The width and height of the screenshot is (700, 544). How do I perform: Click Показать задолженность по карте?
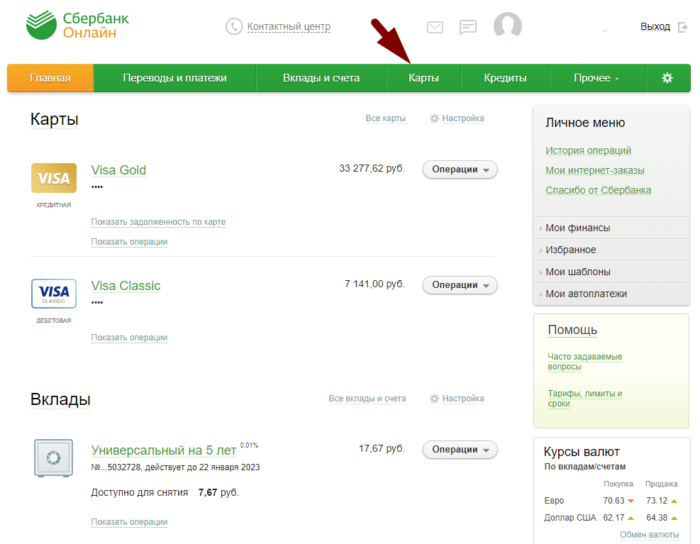click(158, 222)
